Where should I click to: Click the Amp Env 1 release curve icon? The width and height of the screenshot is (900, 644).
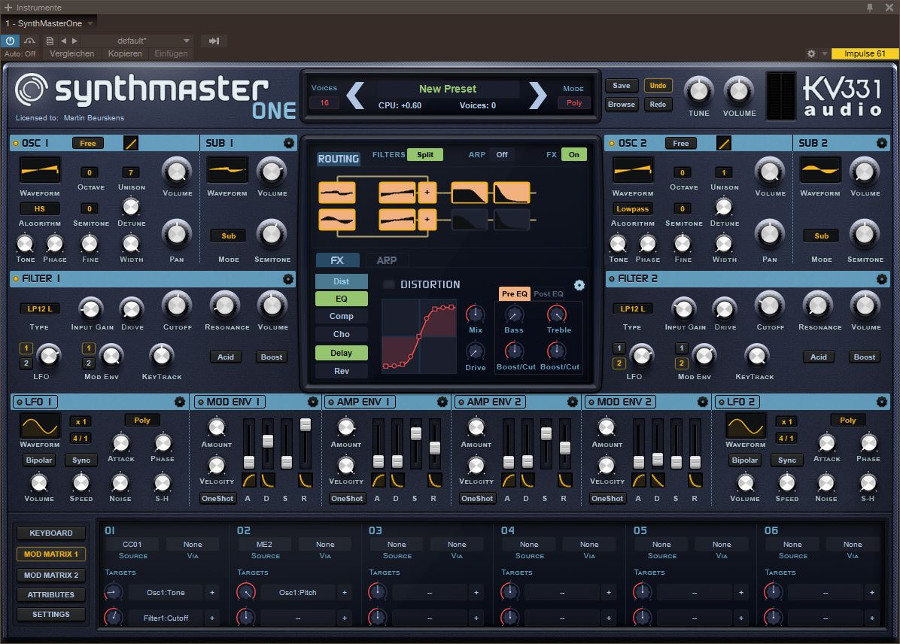435,480
